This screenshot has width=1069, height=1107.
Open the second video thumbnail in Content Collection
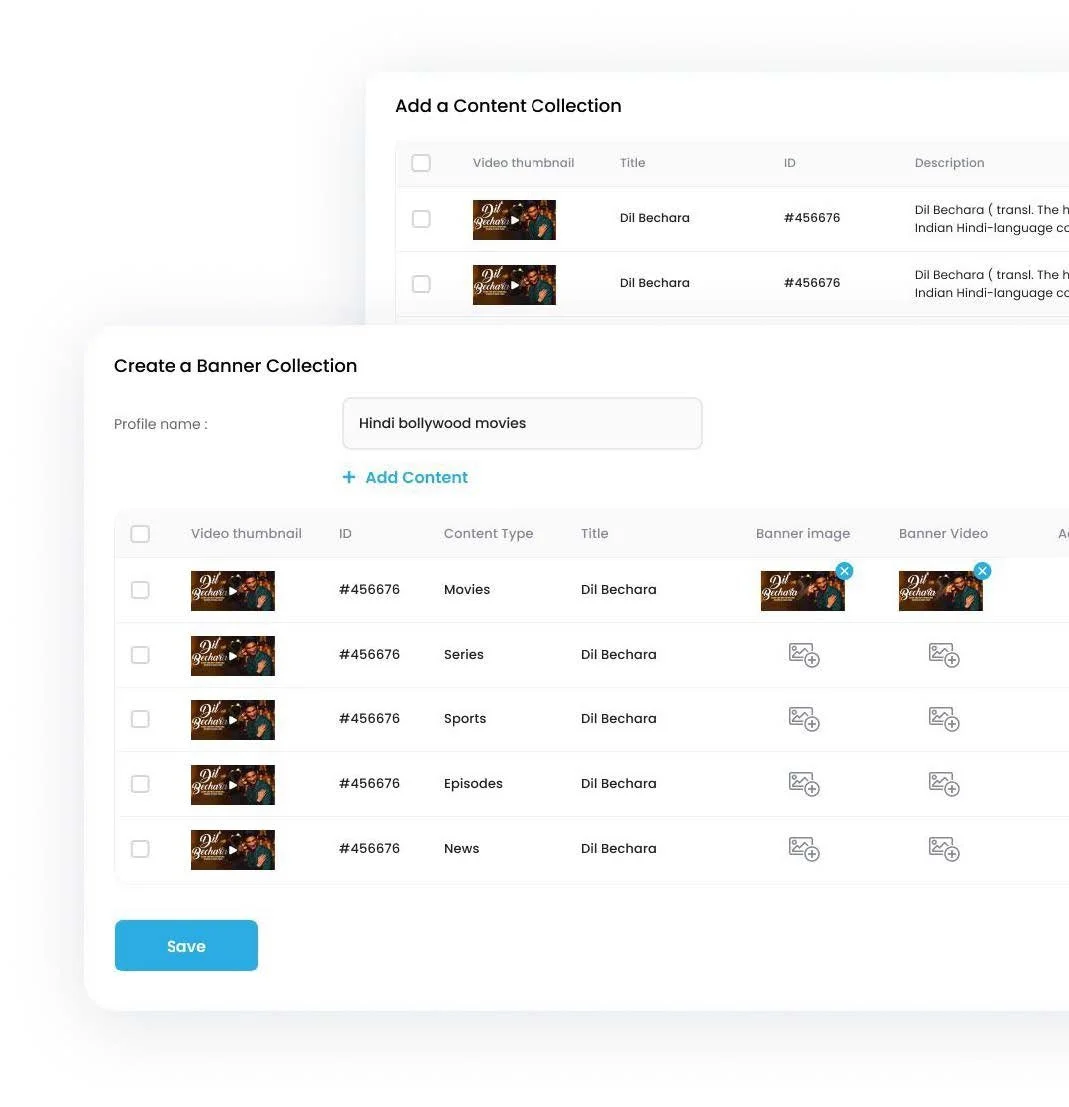(x=514, y=285)
